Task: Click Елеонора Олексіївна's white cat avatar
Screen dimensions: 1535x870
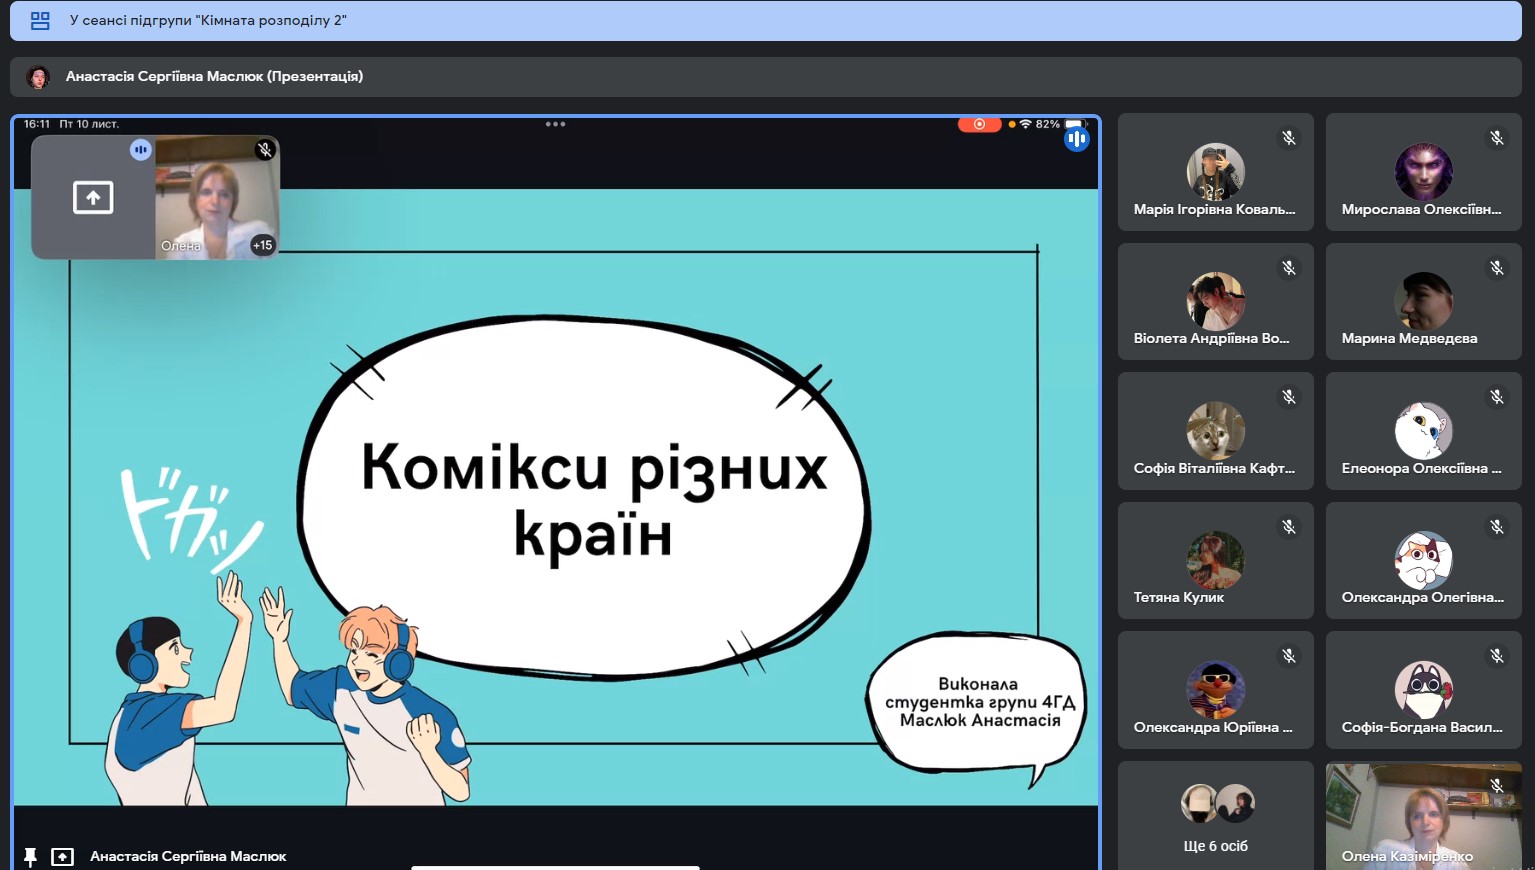Action: click(x=1423, y=430)
